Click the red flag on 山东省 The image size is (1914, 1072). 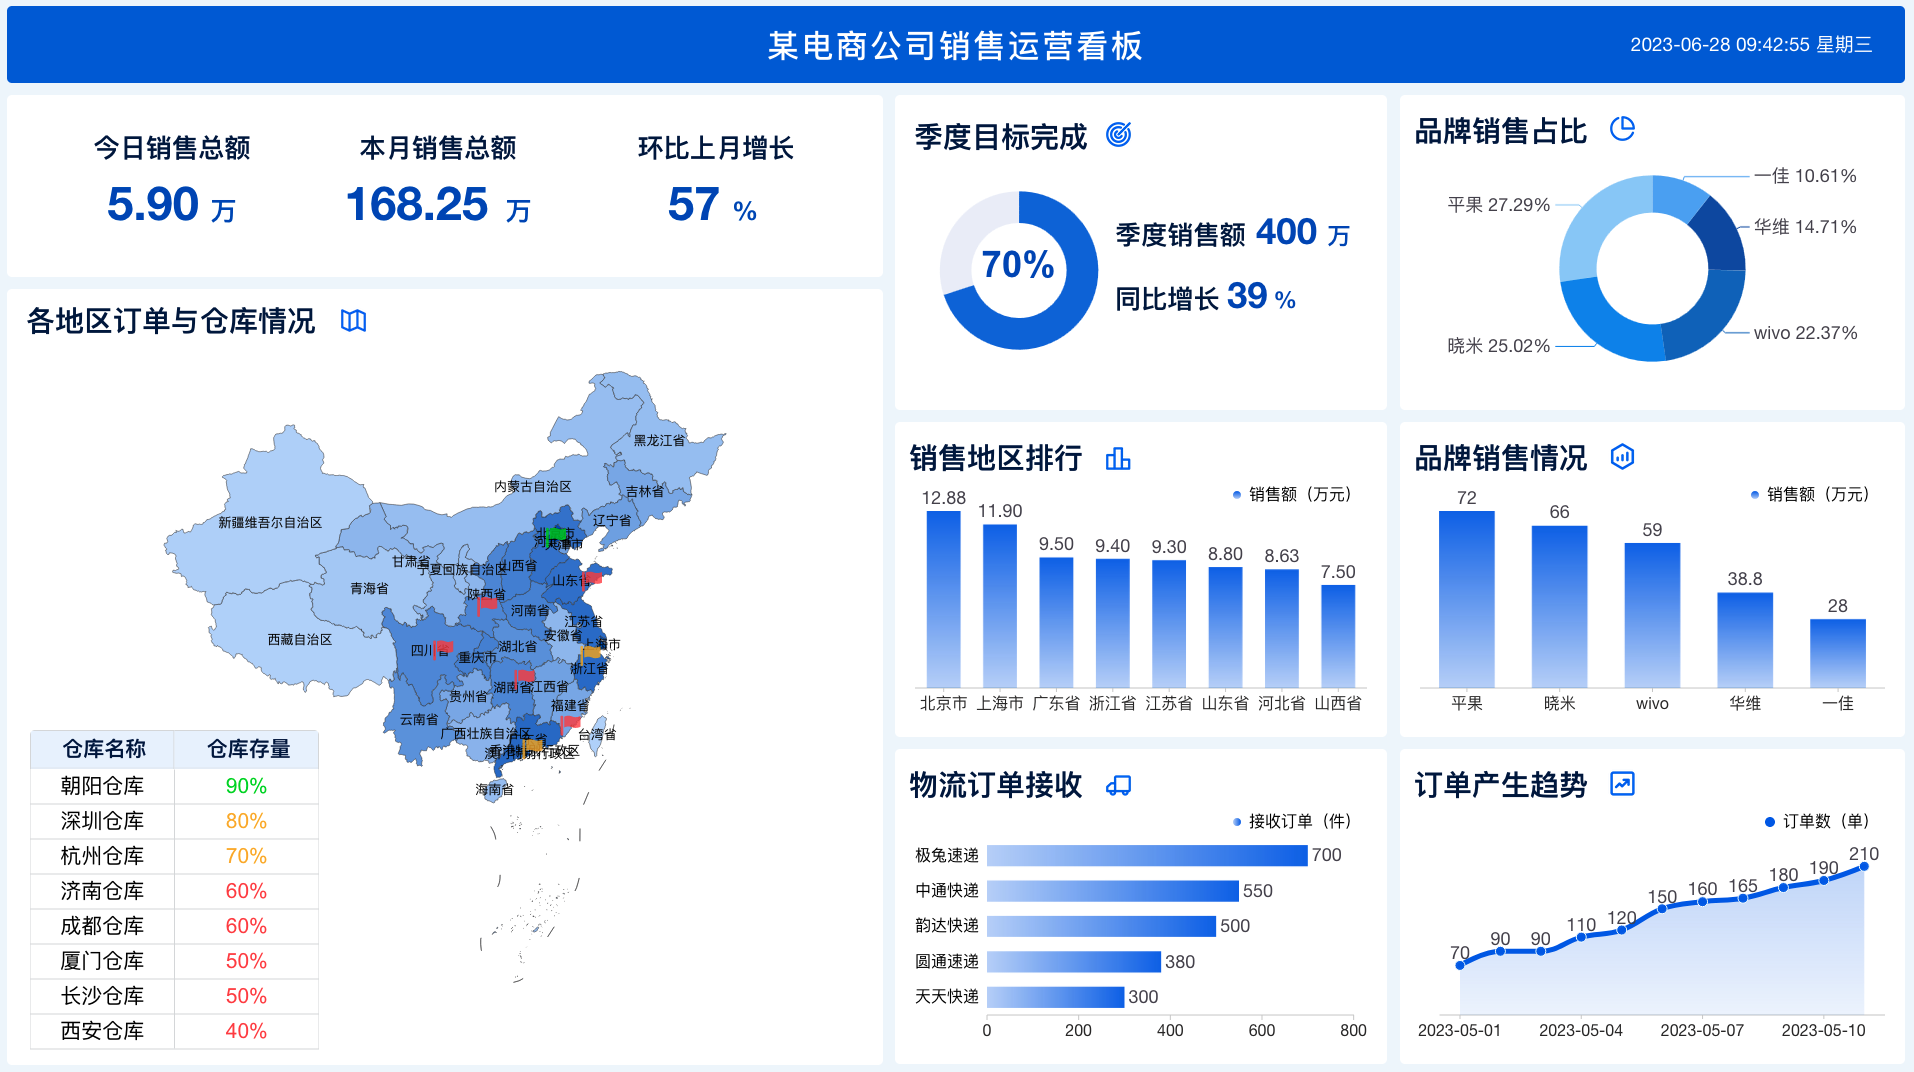point(590,578)
